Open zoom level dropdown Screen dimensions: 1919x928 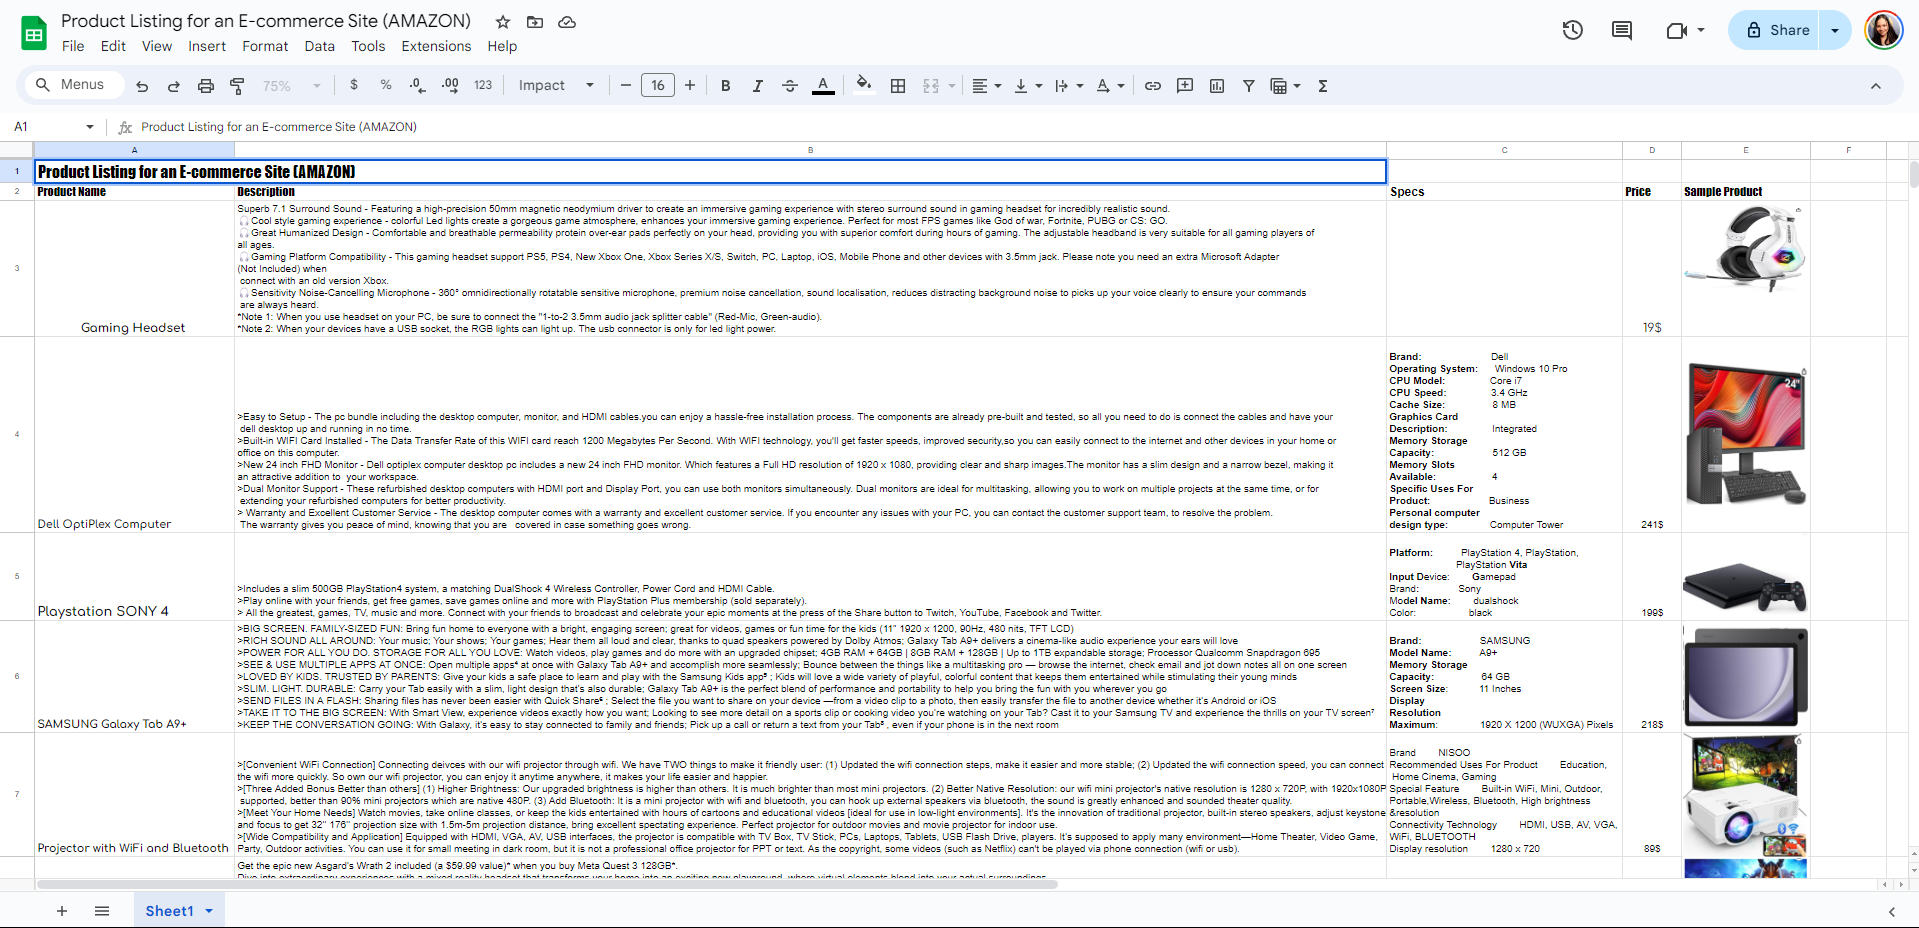coord(291,86)
